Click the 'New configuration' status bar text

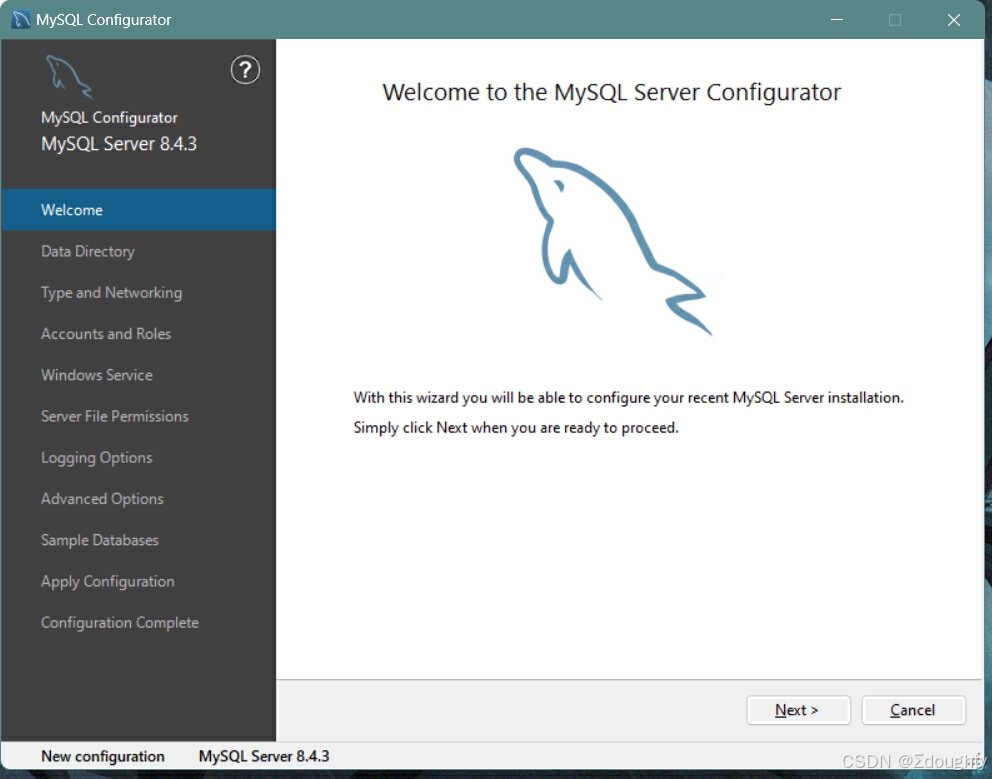(102, 756)
